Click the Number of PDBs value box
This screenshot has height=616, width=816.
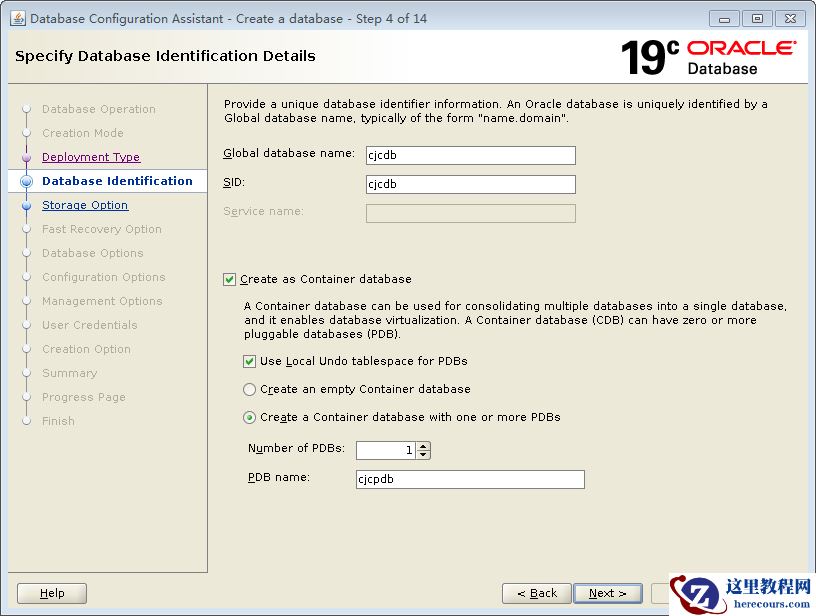point(386,450)
